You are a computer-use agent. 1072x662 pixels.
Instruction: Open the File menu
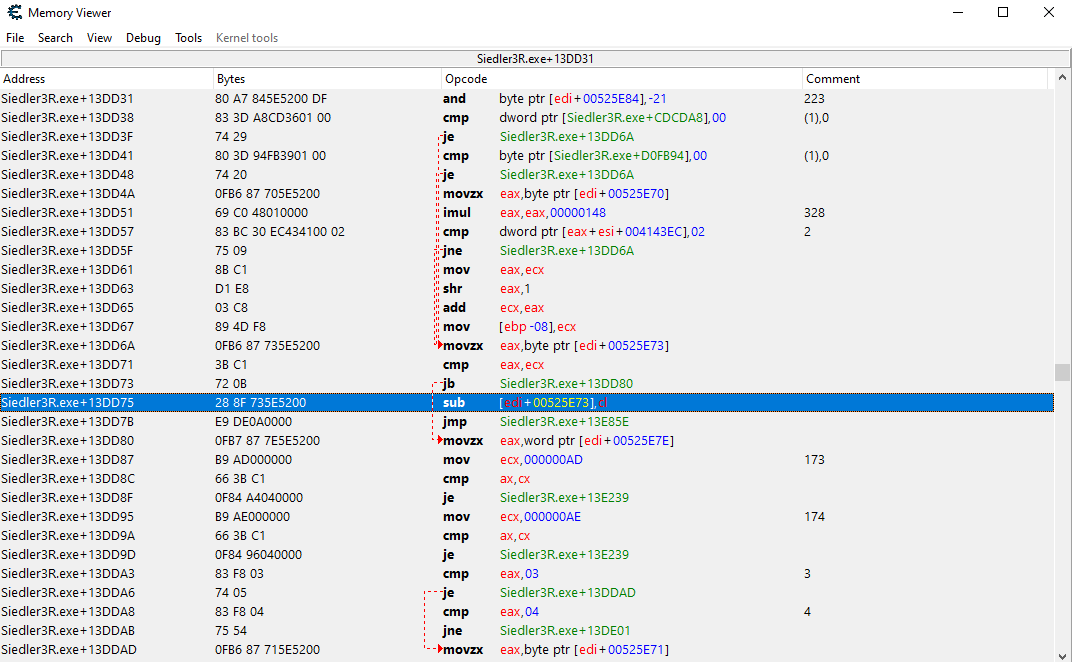point(15,38)
